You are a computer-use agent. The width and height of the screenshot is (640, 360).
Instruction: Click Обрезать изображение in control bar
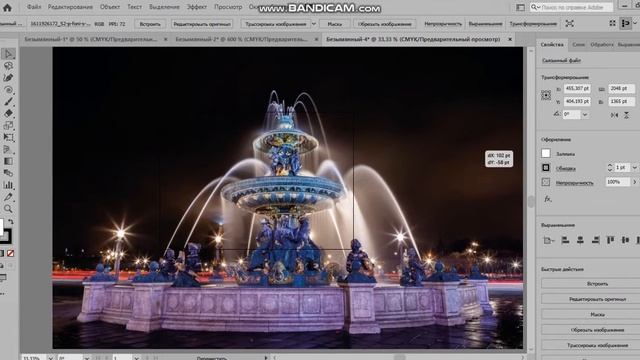pos(384,24)
